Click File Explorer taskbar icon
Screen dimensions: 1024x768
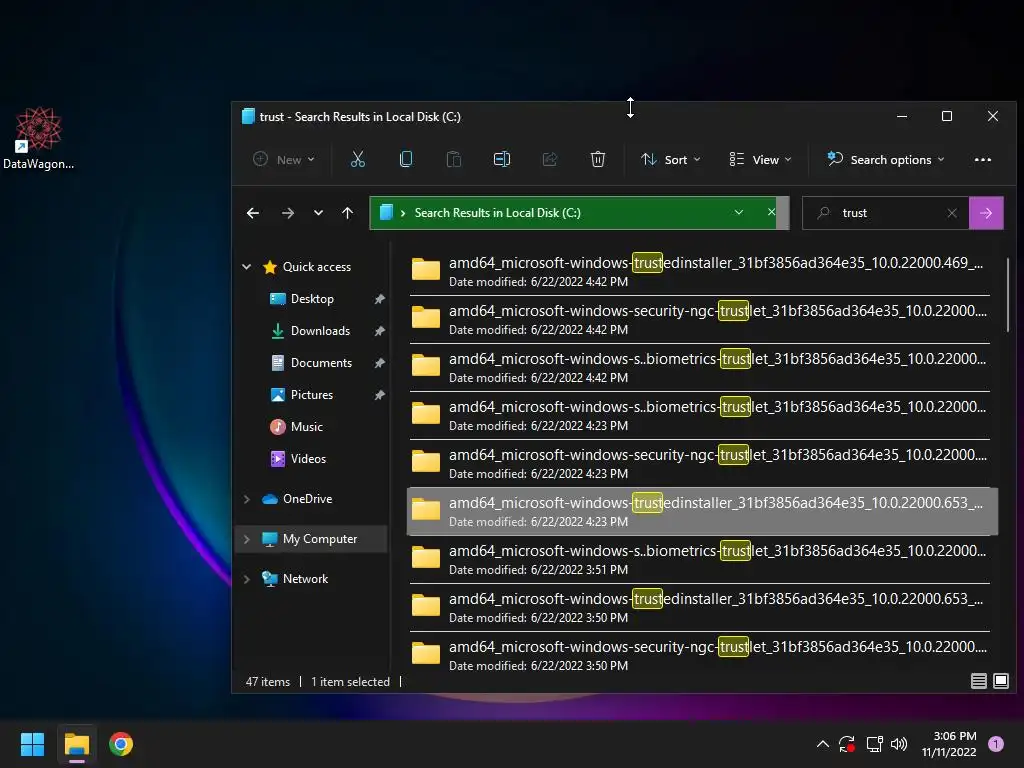[76, 744]
